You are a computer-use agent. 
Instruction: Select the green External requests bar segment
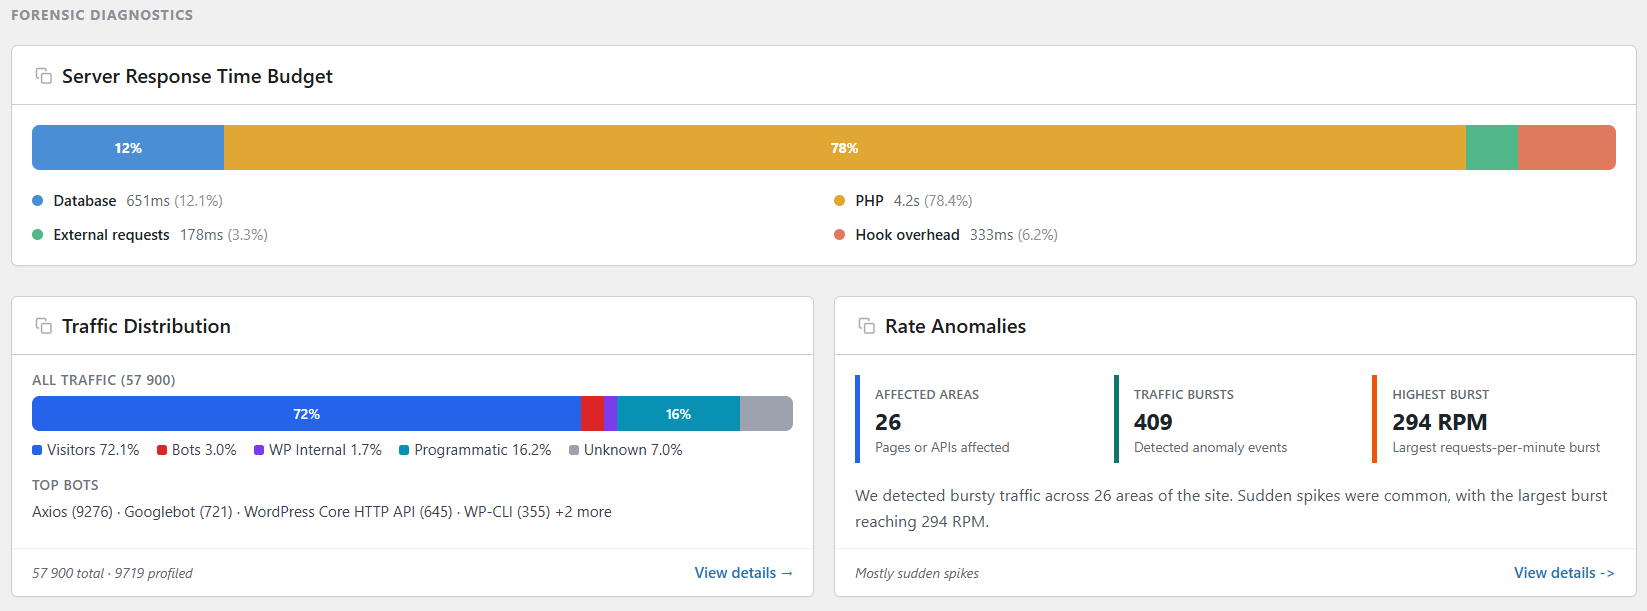[1492, 147]
